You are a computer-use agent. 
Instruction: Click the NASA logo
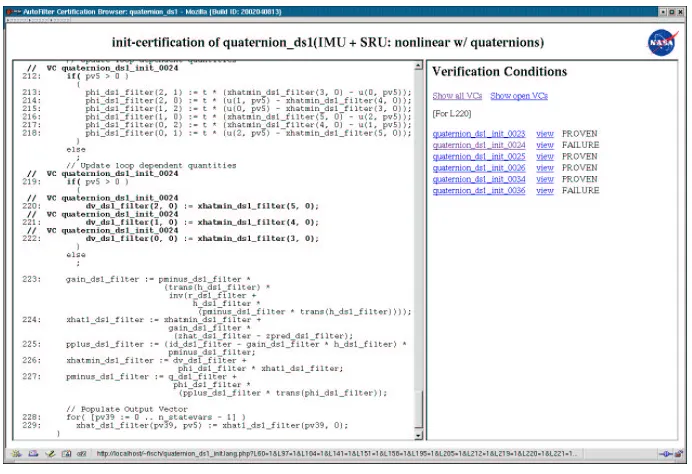point(662,42)
